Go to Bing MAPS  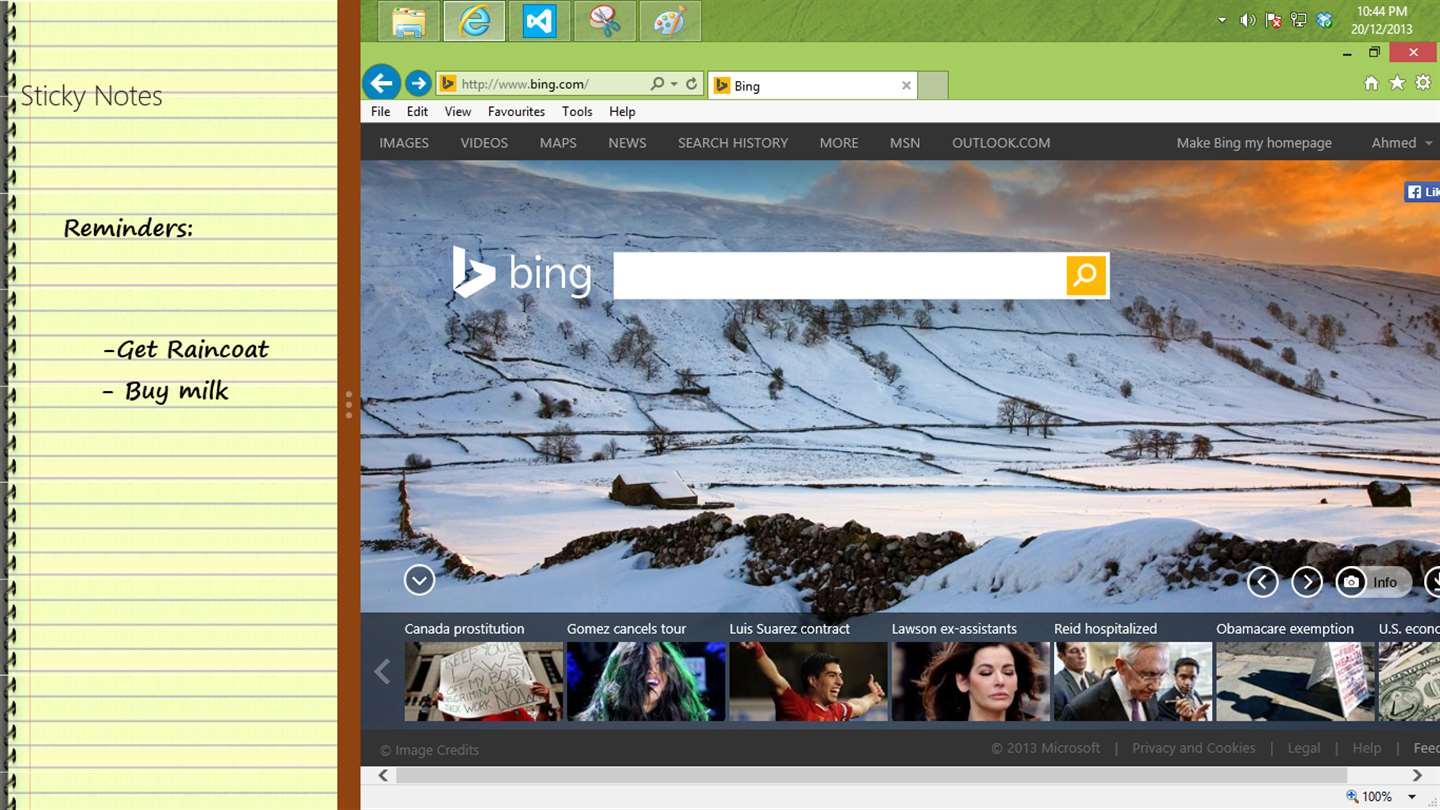(558, 143)
